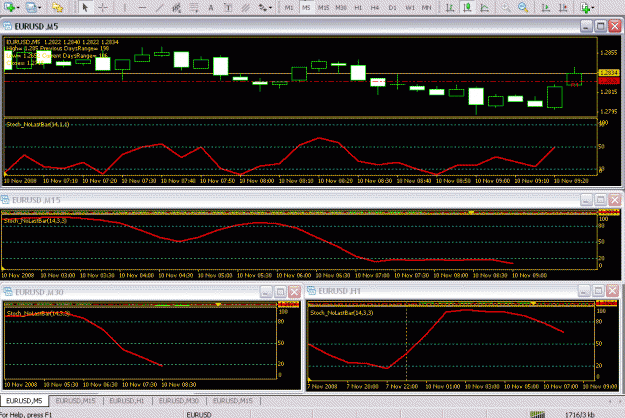Select the Text 'A' drawing tool
The width and height of the screenshot is (625, 418).
point(211,7)
